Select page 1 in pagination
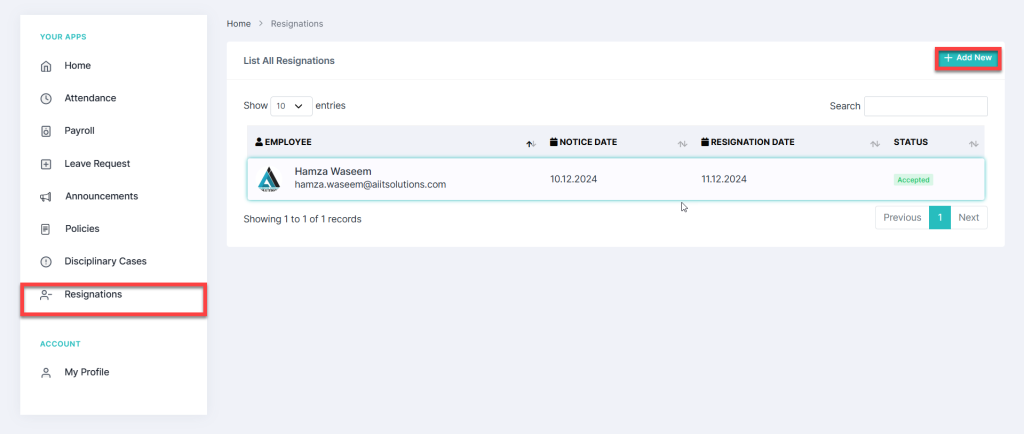1024x434 pixels. pyautogui.click(x=939, y=218)
